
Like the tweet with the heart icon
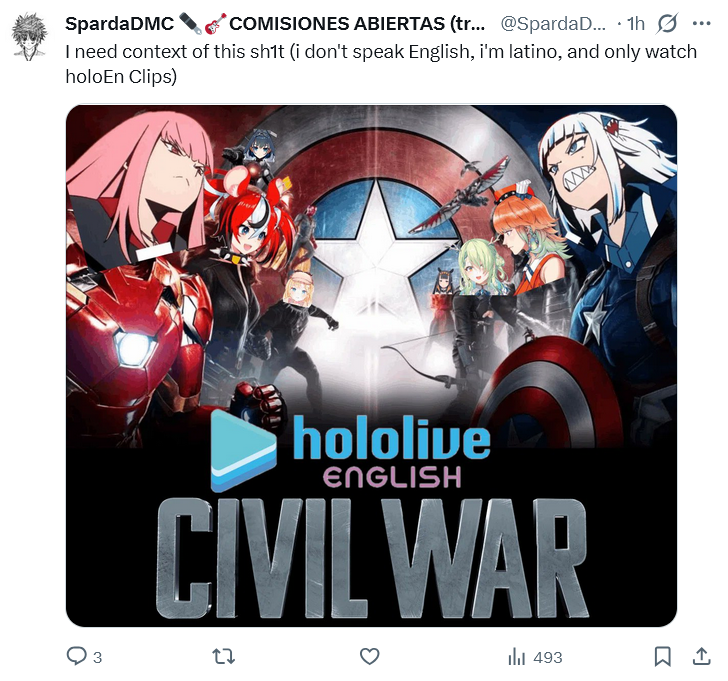370,656
